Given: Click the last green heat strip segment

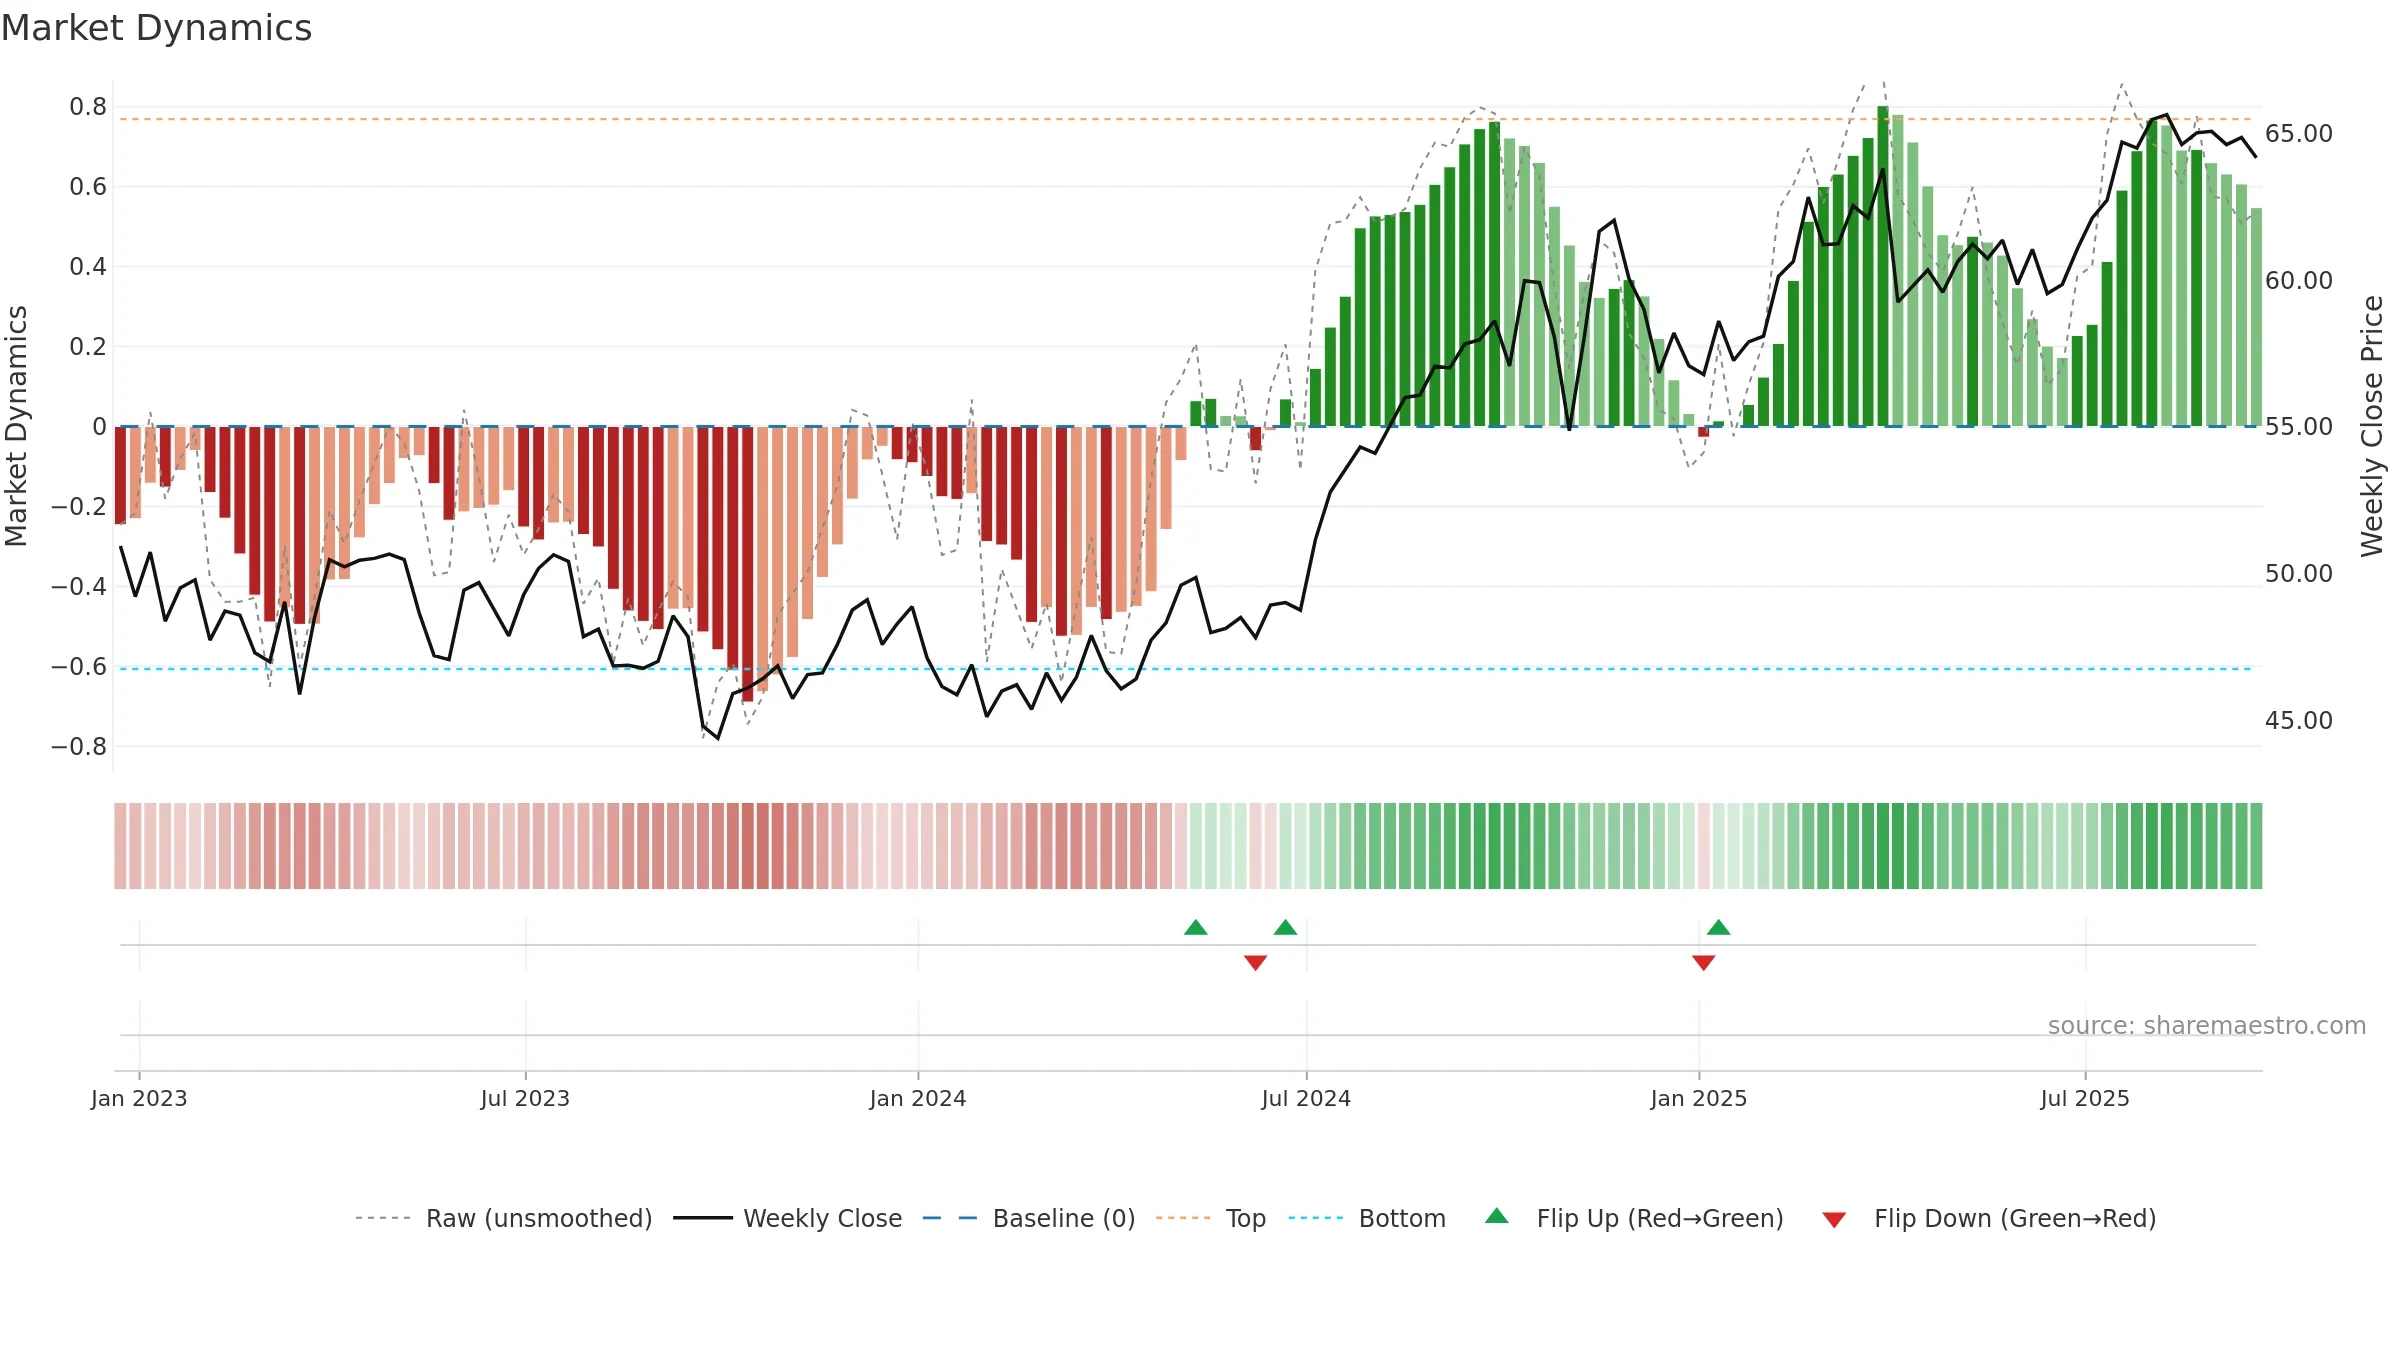Looking at the screenshot, I should tap(2256, 846).
